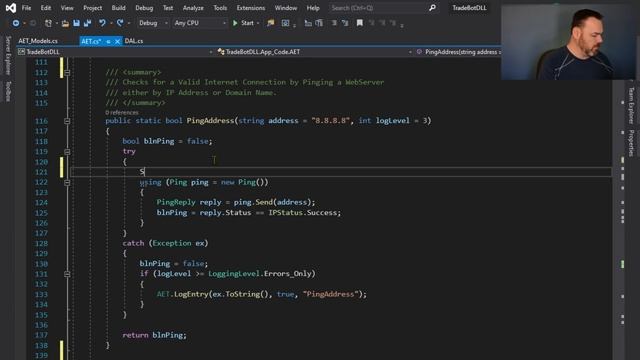Click the New Project toolbar icon

pyautogui.click(x=48, y=23)
